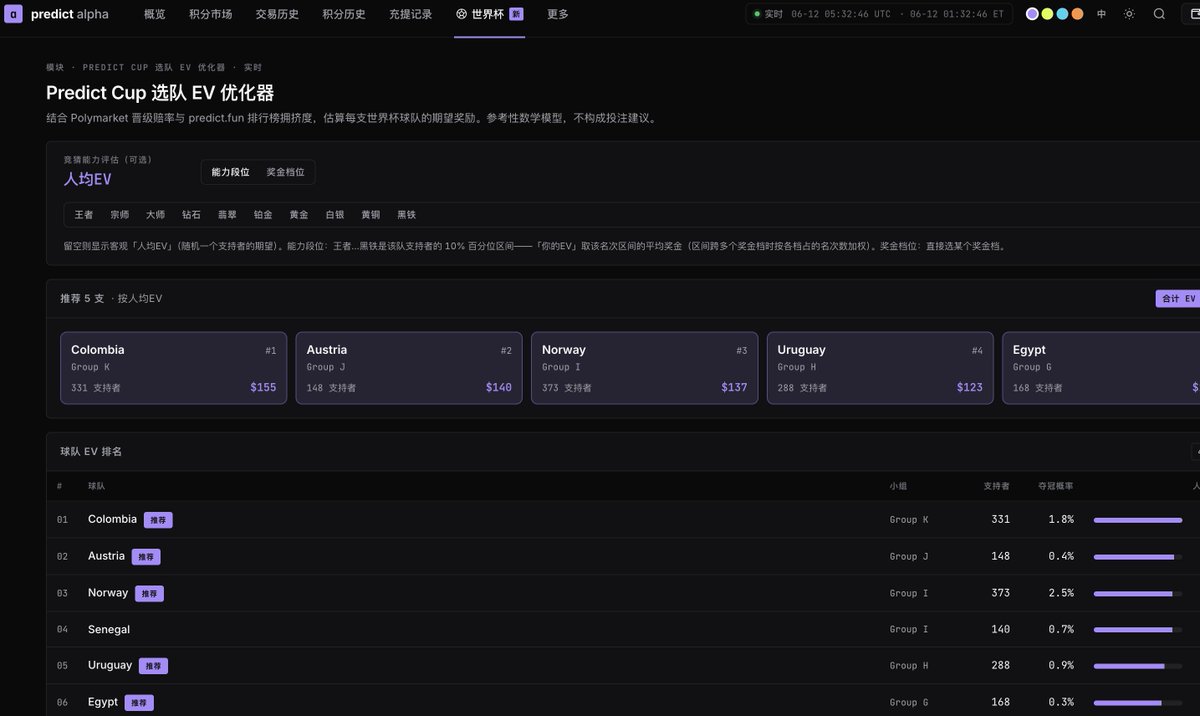Viewport: 1200px width, 716px height.
Task: Click the 2.5% probability in Norway row
Action: click(1061, 593)
